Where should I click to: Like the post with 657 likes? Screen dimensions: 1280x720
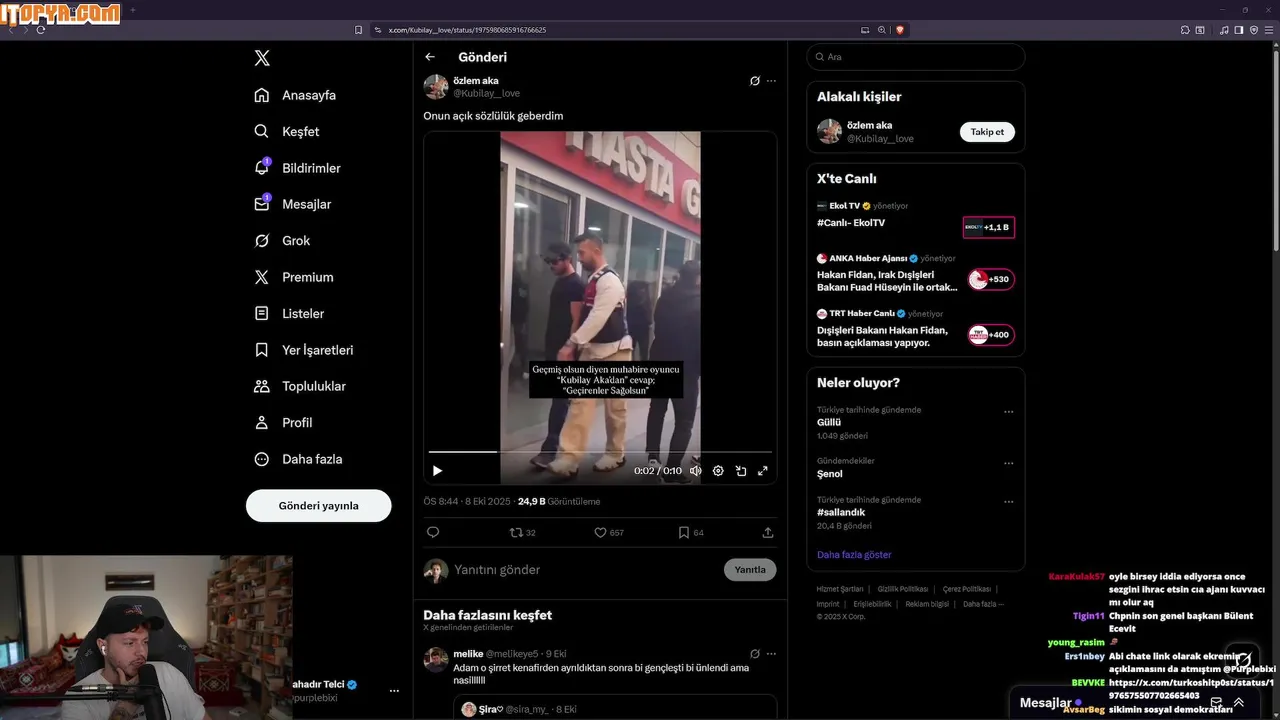click(609, 533)
